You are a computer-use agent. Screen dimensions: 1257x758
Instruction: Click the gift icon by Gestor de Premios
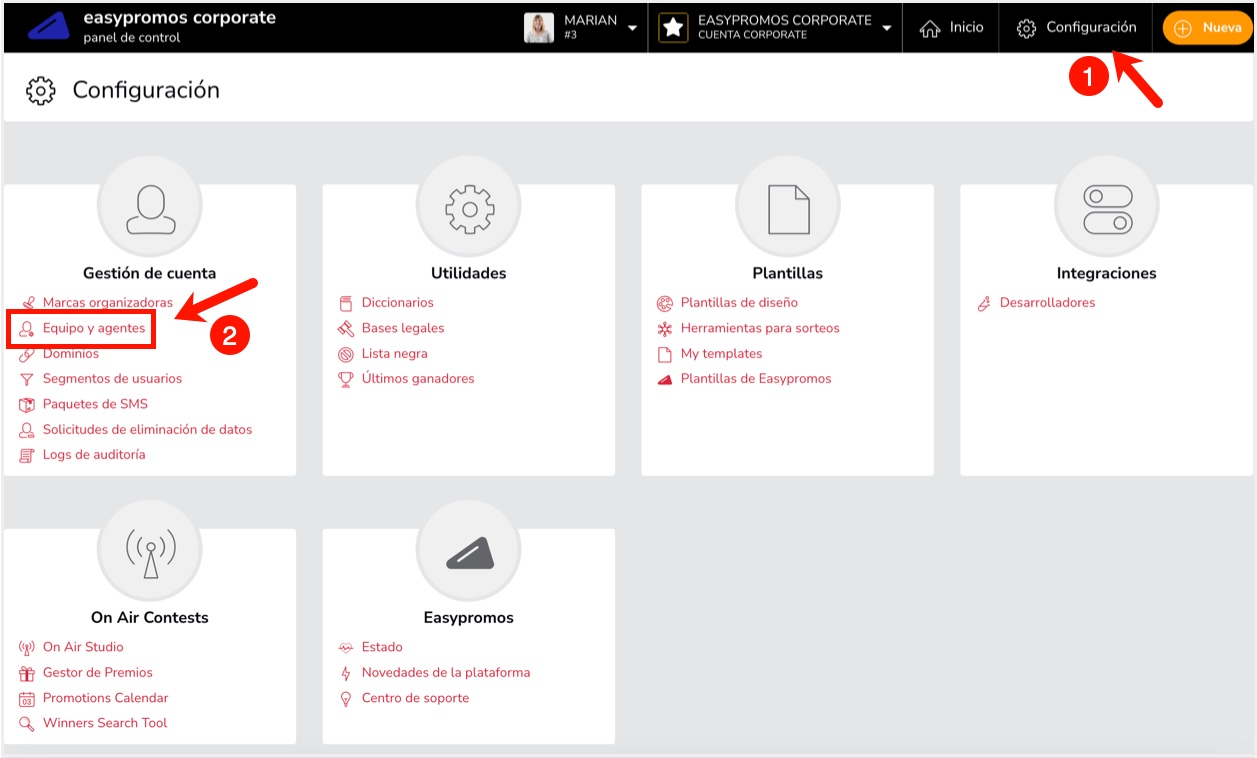pos(27,673)
